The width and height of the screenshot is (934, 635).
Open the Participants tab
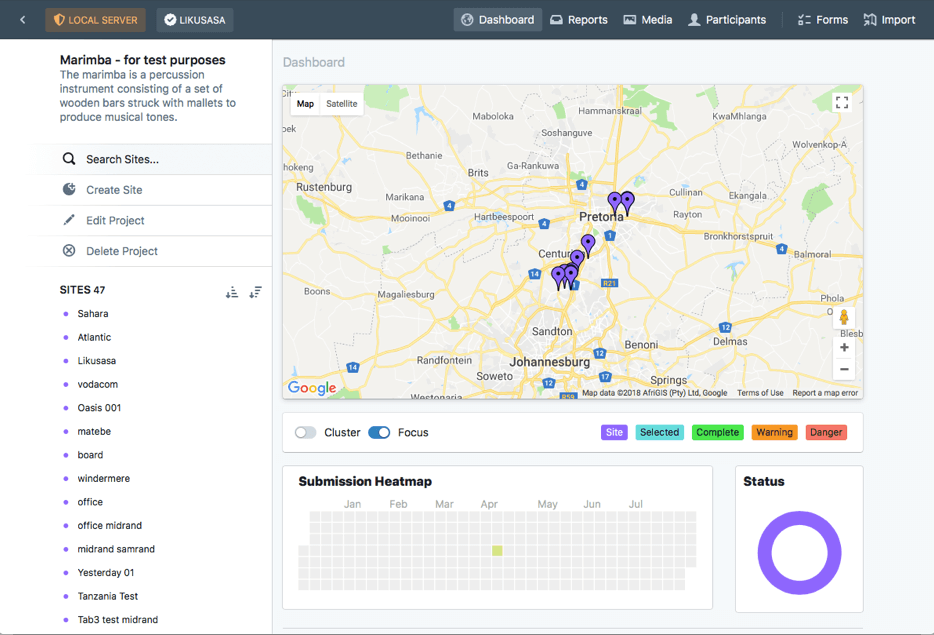point(726,20)
